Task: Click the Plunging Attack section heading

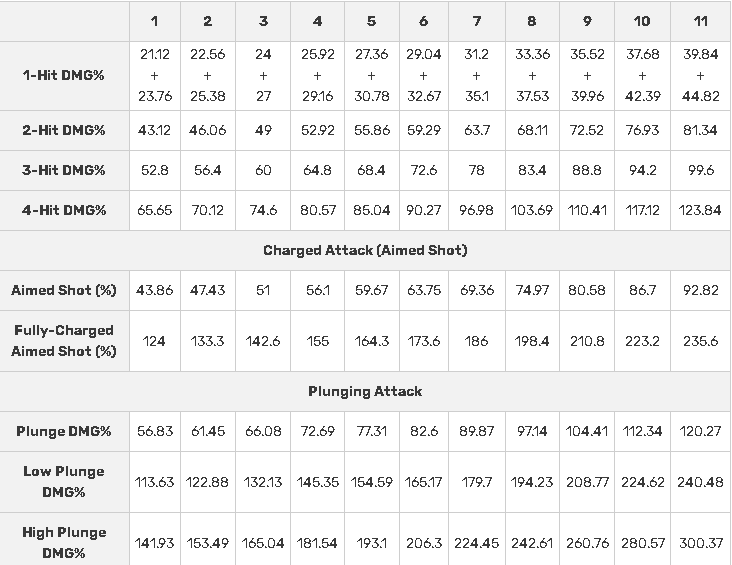Action: (365, 391)
